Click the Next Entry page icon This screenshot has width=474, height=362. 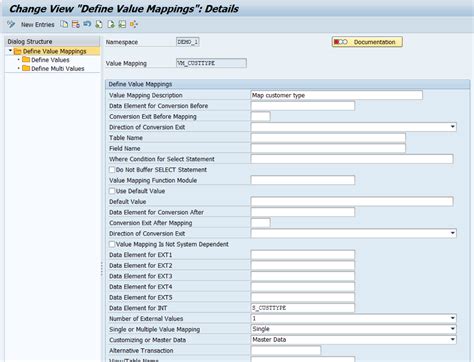tap(111, 24)
